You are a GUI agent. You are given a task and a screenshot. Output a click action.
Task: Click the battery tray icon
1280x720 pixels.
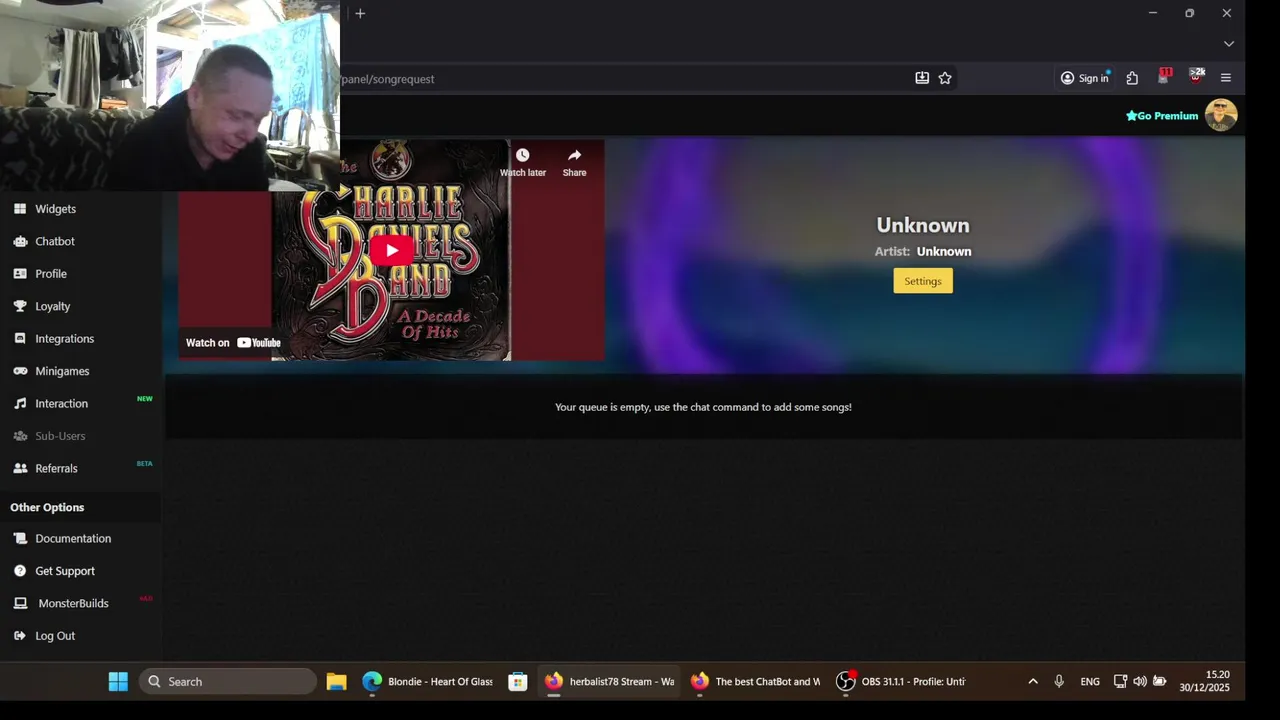(x=1160, y=681)
